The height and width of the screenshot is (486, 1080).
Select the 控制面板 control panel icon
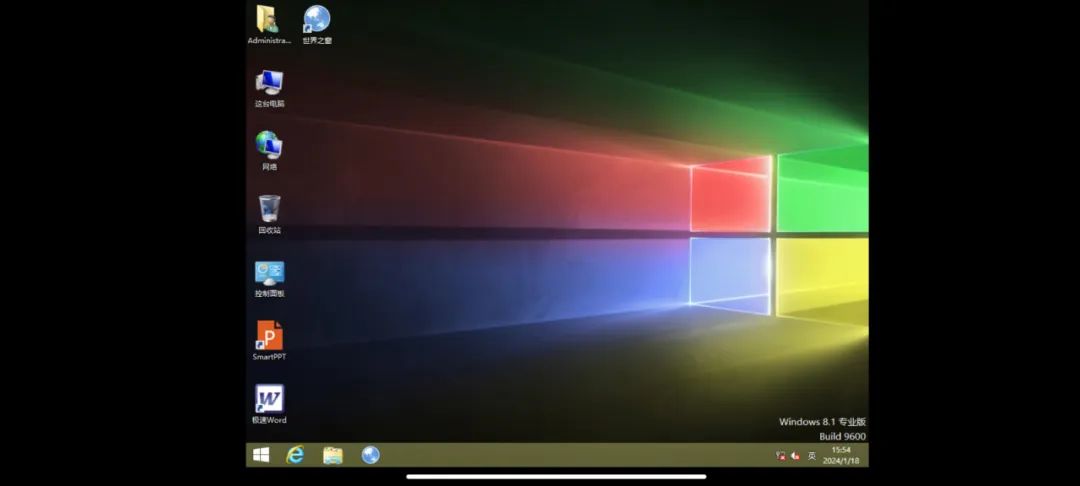269,278
